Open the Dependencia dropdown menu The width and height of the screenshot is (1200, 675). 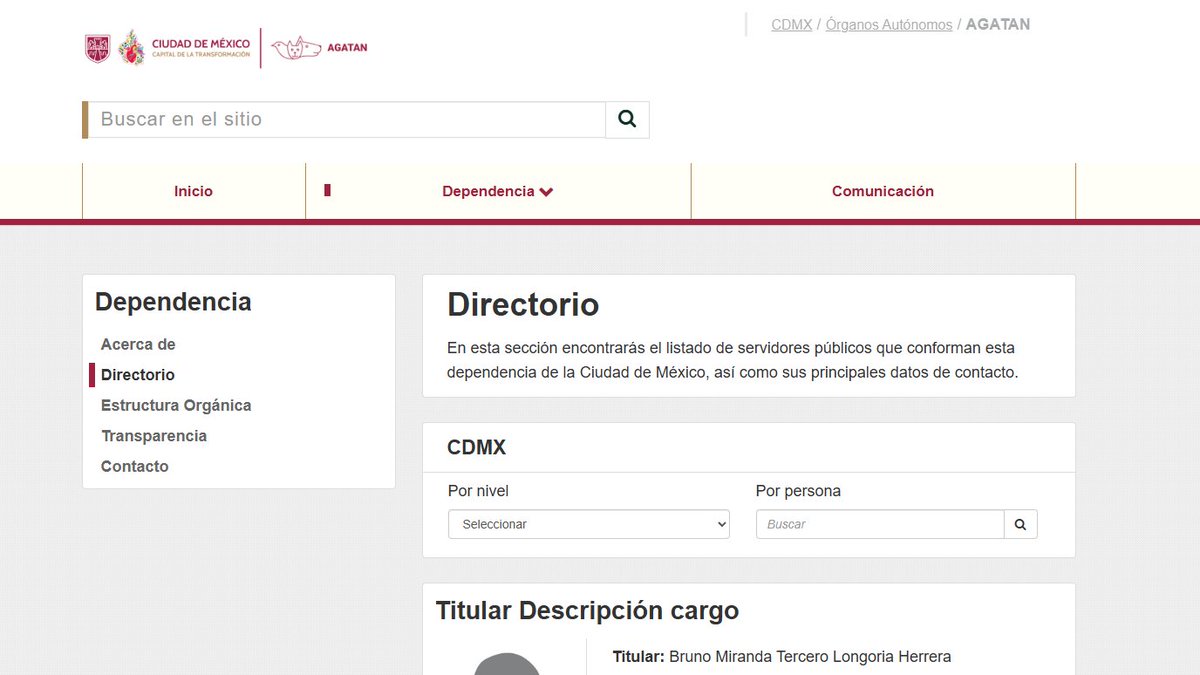click(x=489, y=191)
